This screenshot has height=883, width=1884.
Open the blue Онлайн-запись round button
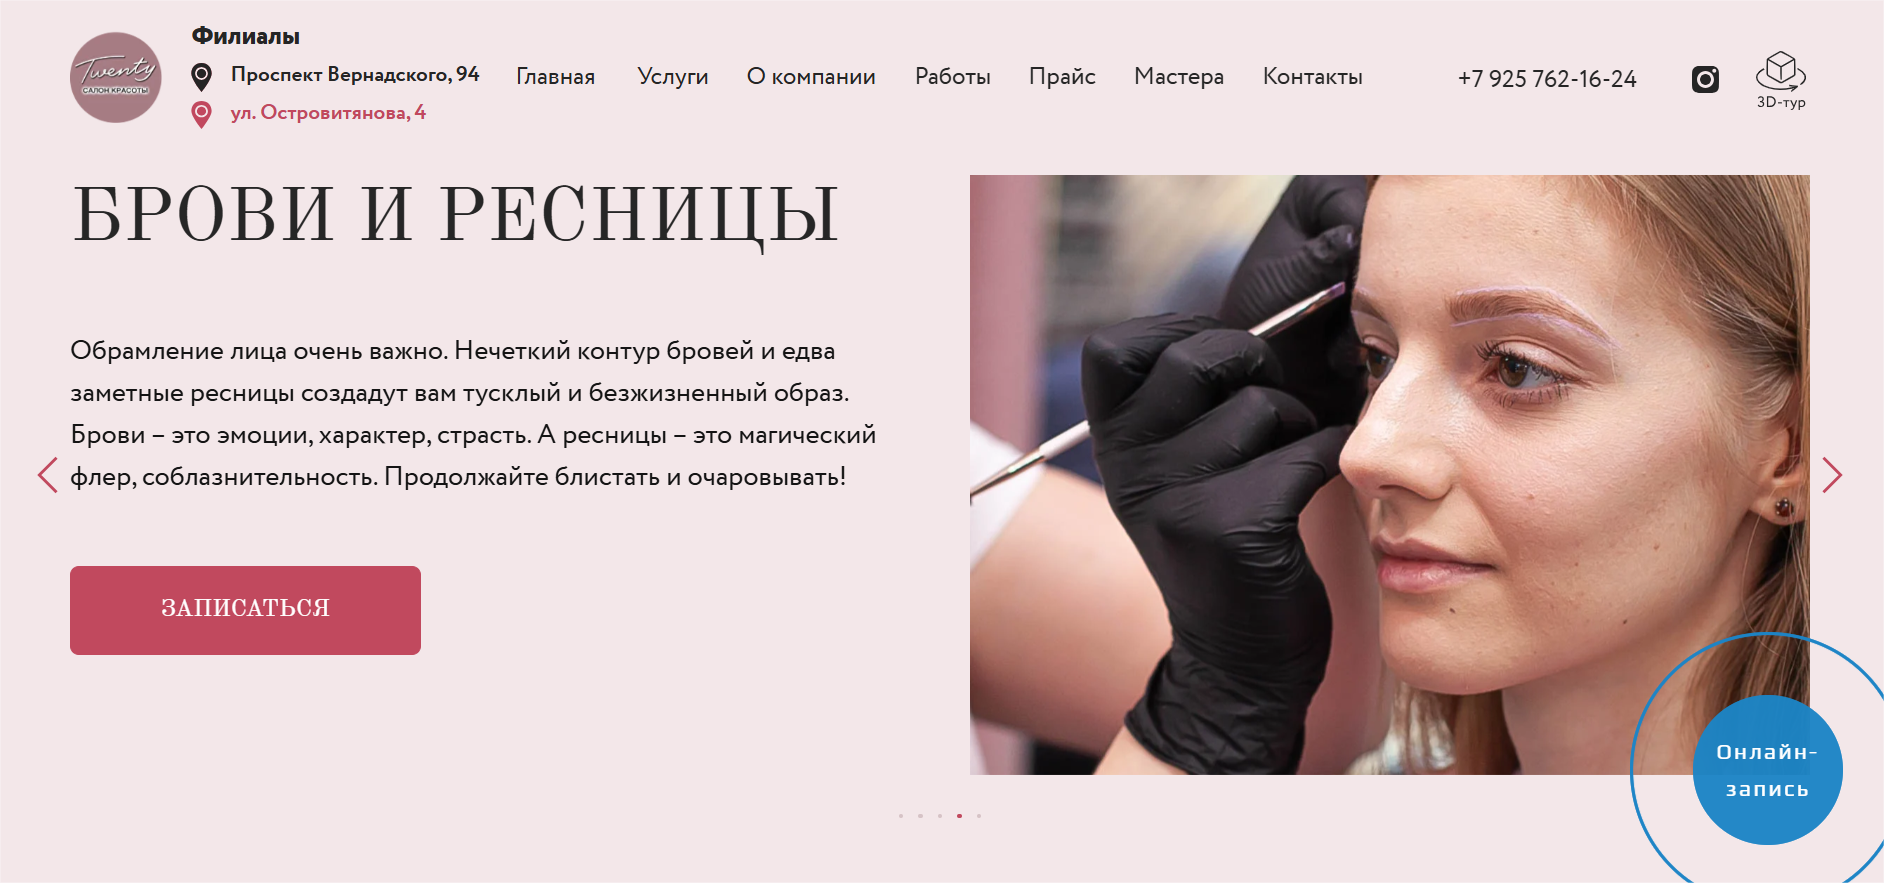click(1767, 770)
